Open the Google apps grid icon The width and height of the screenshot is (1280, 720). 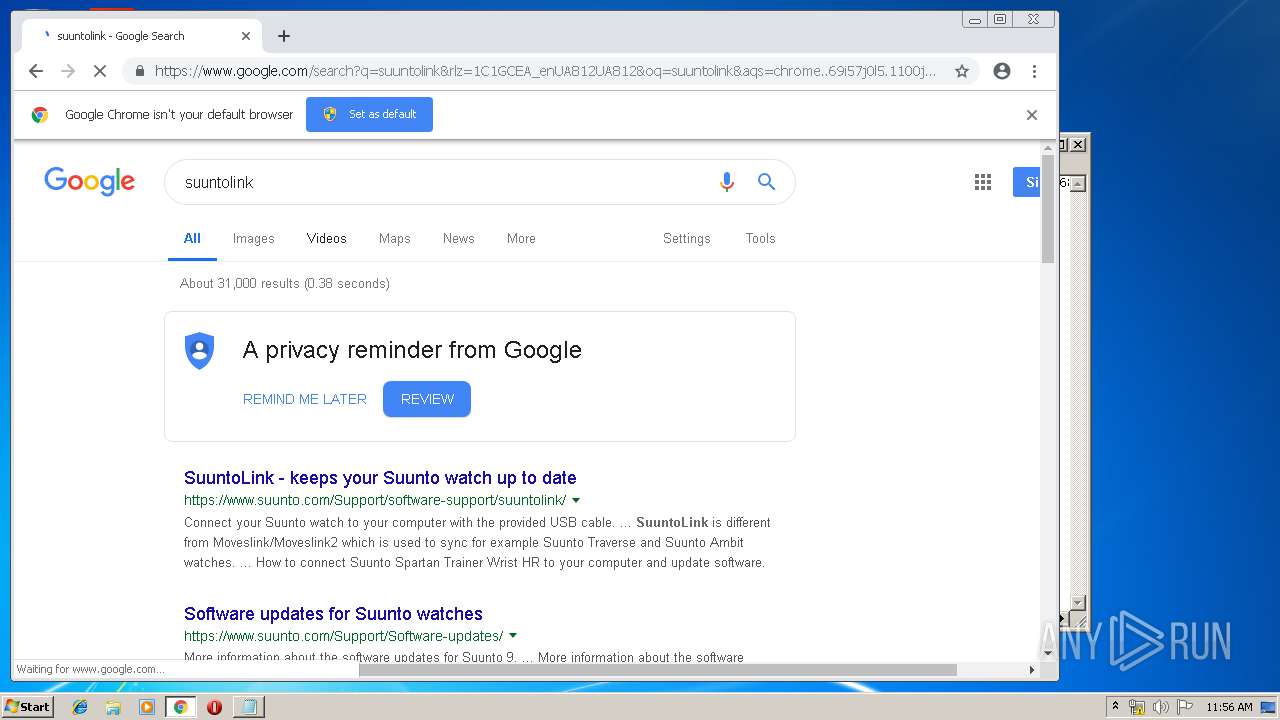pyautogui.click(x=983, y=182)
